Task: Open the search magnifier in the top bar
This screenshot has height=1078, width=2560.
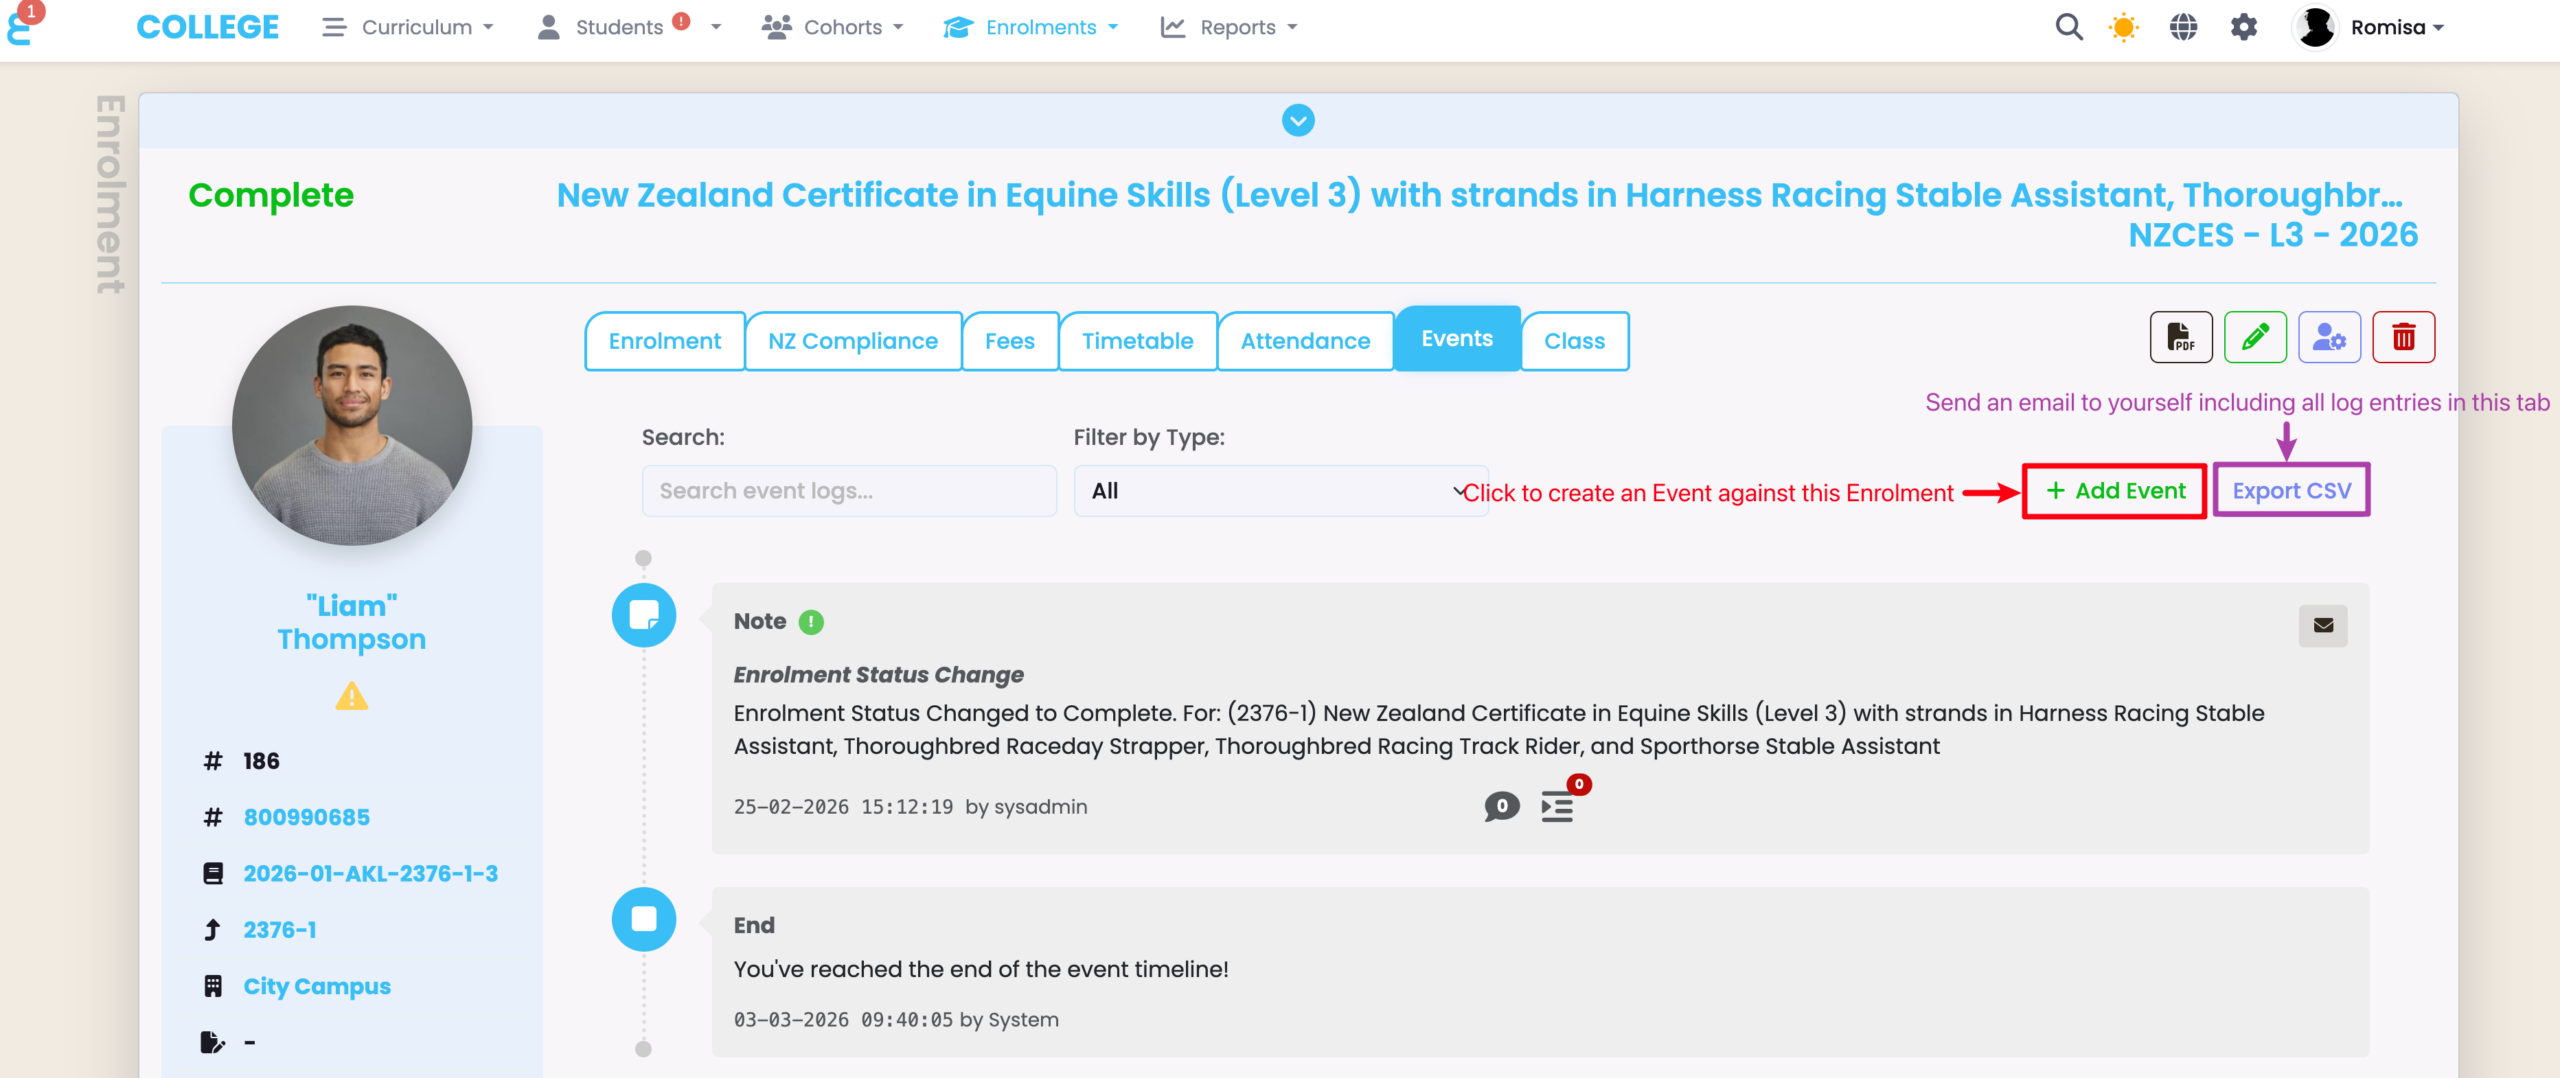Action: (2068, 27)
